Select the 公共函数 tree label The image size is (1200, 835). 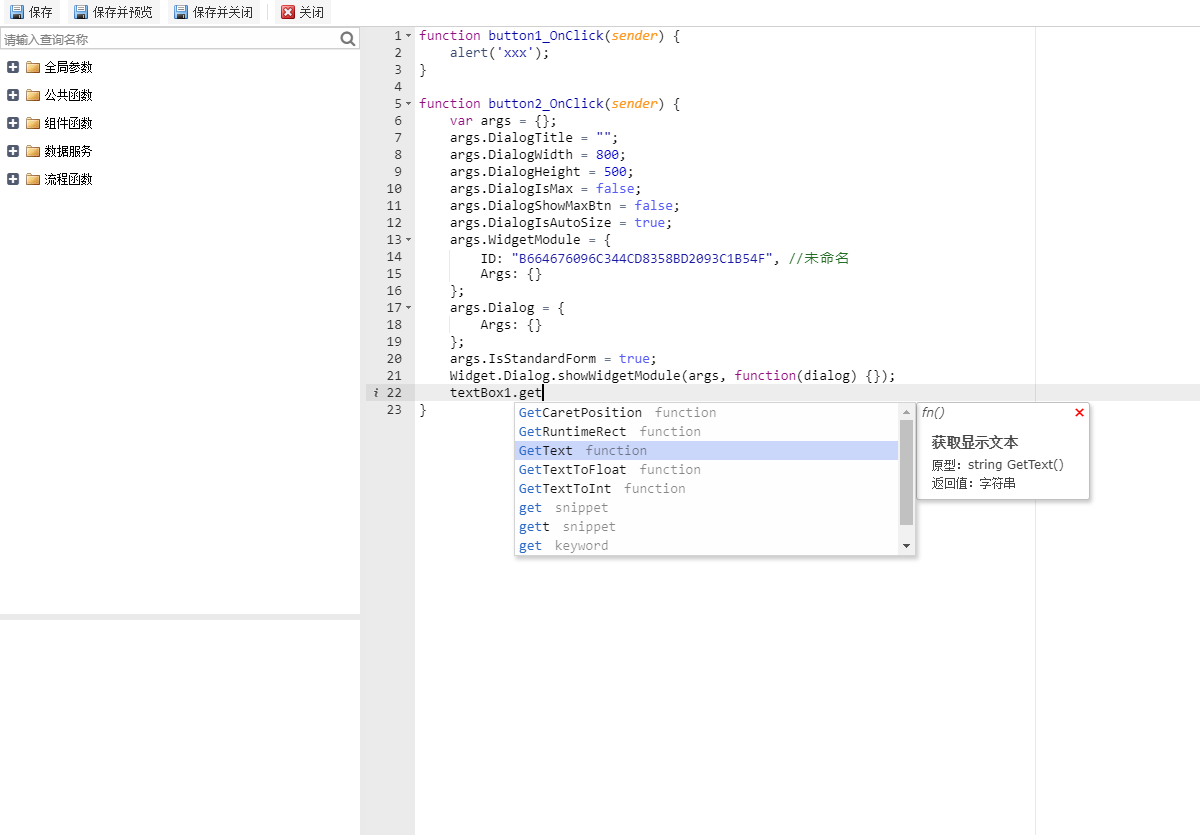[x=68, y=95]
